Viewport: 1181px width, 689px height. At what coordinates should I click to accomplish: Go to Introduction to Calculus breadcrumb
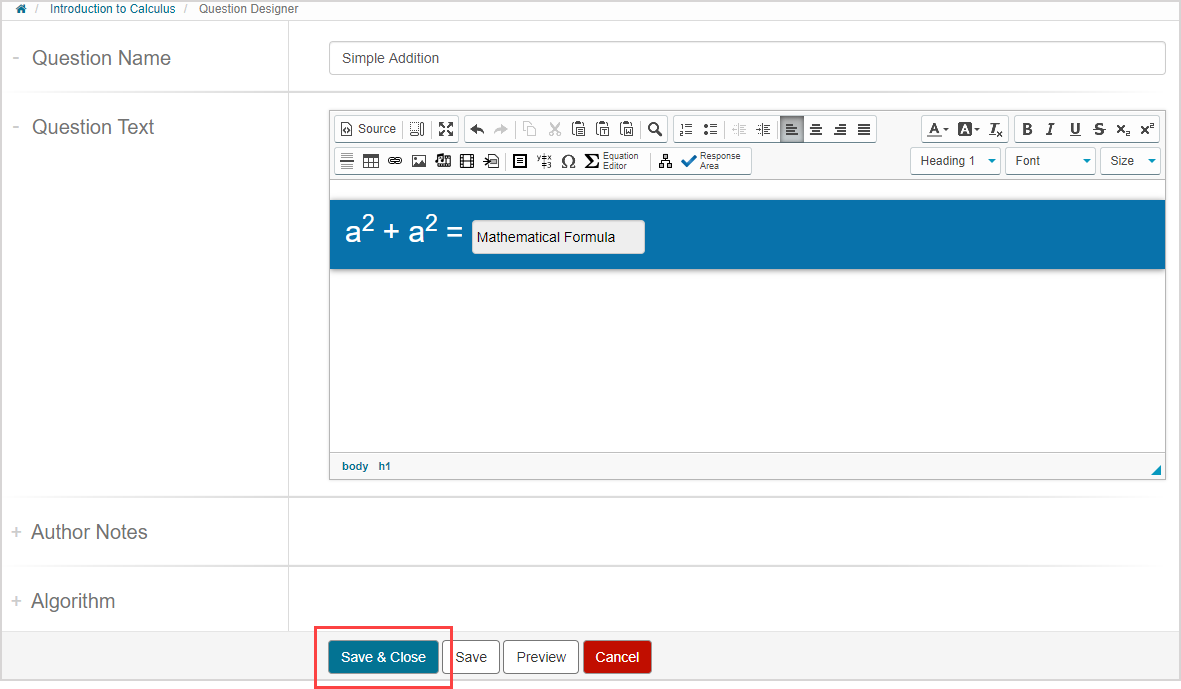(x=112, y=9)
